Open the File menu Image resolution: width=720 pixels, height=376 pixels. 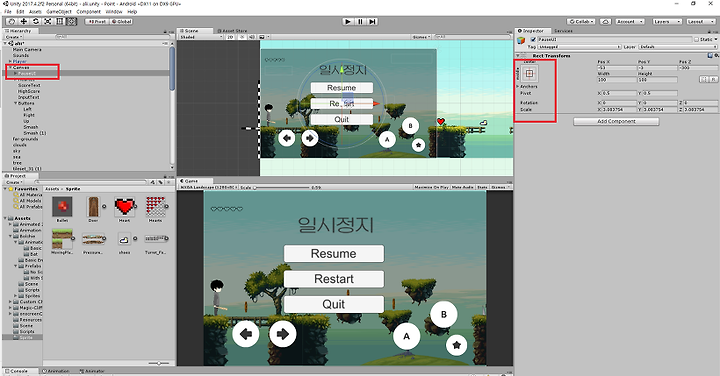pyautogui.click(x=8, y=11)
